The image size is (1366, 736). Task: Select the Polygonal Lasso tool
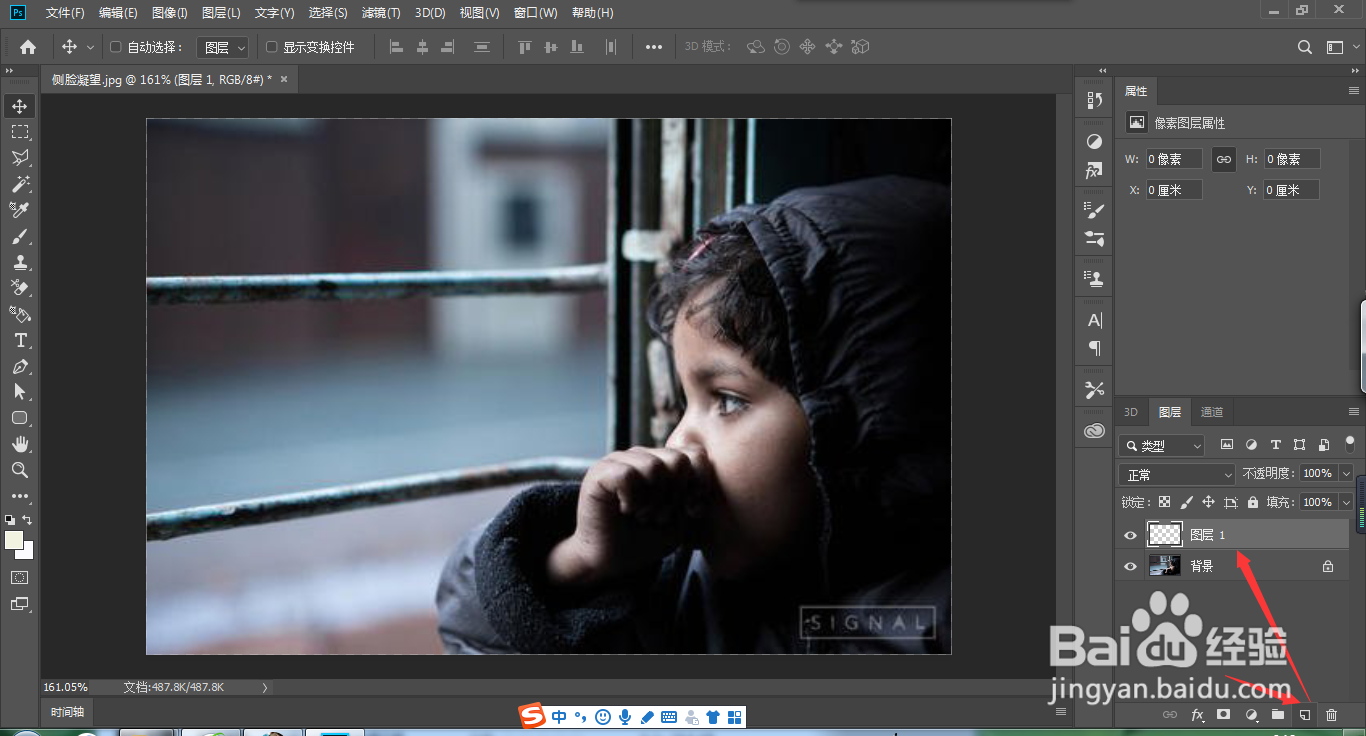click(20, 158)
